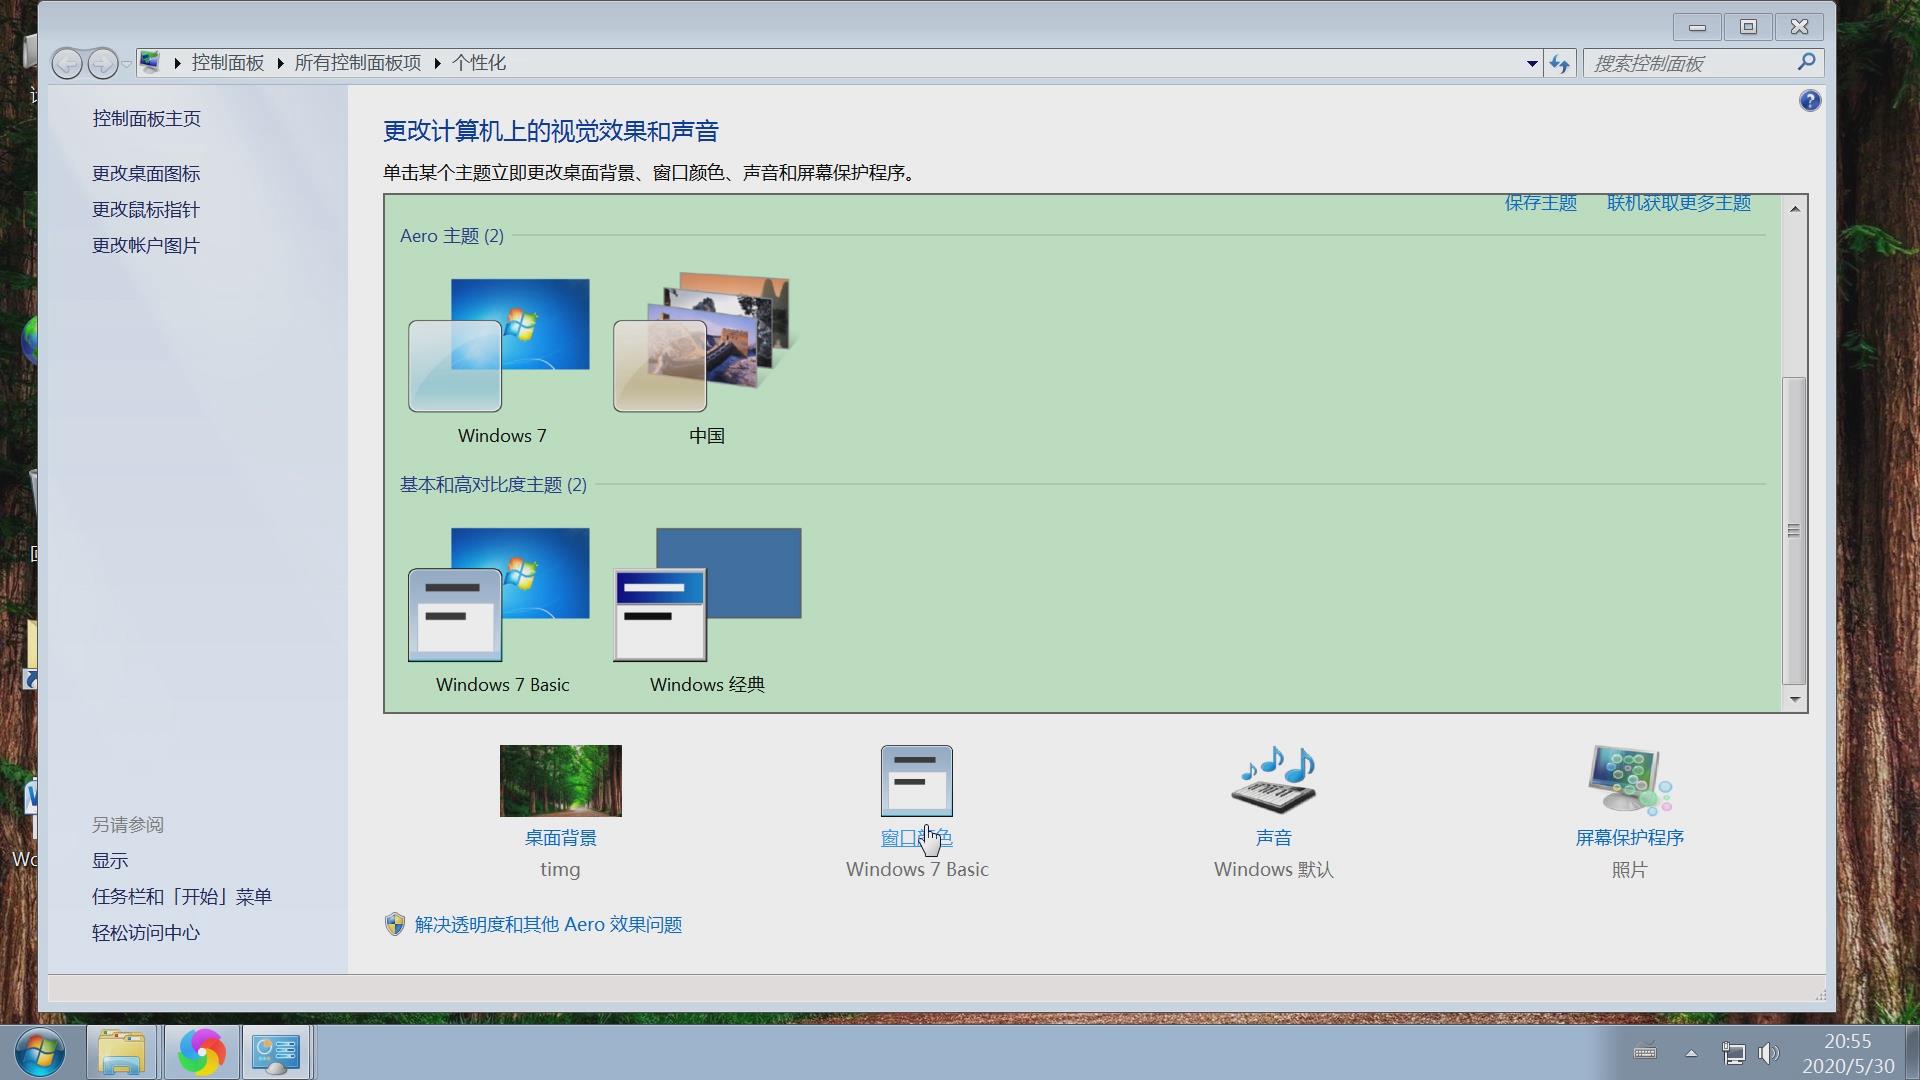1920x1080 pixels.
Task: Open 解决透明度和其他 Aero 效果问题 link
Action: pos(547,924)
